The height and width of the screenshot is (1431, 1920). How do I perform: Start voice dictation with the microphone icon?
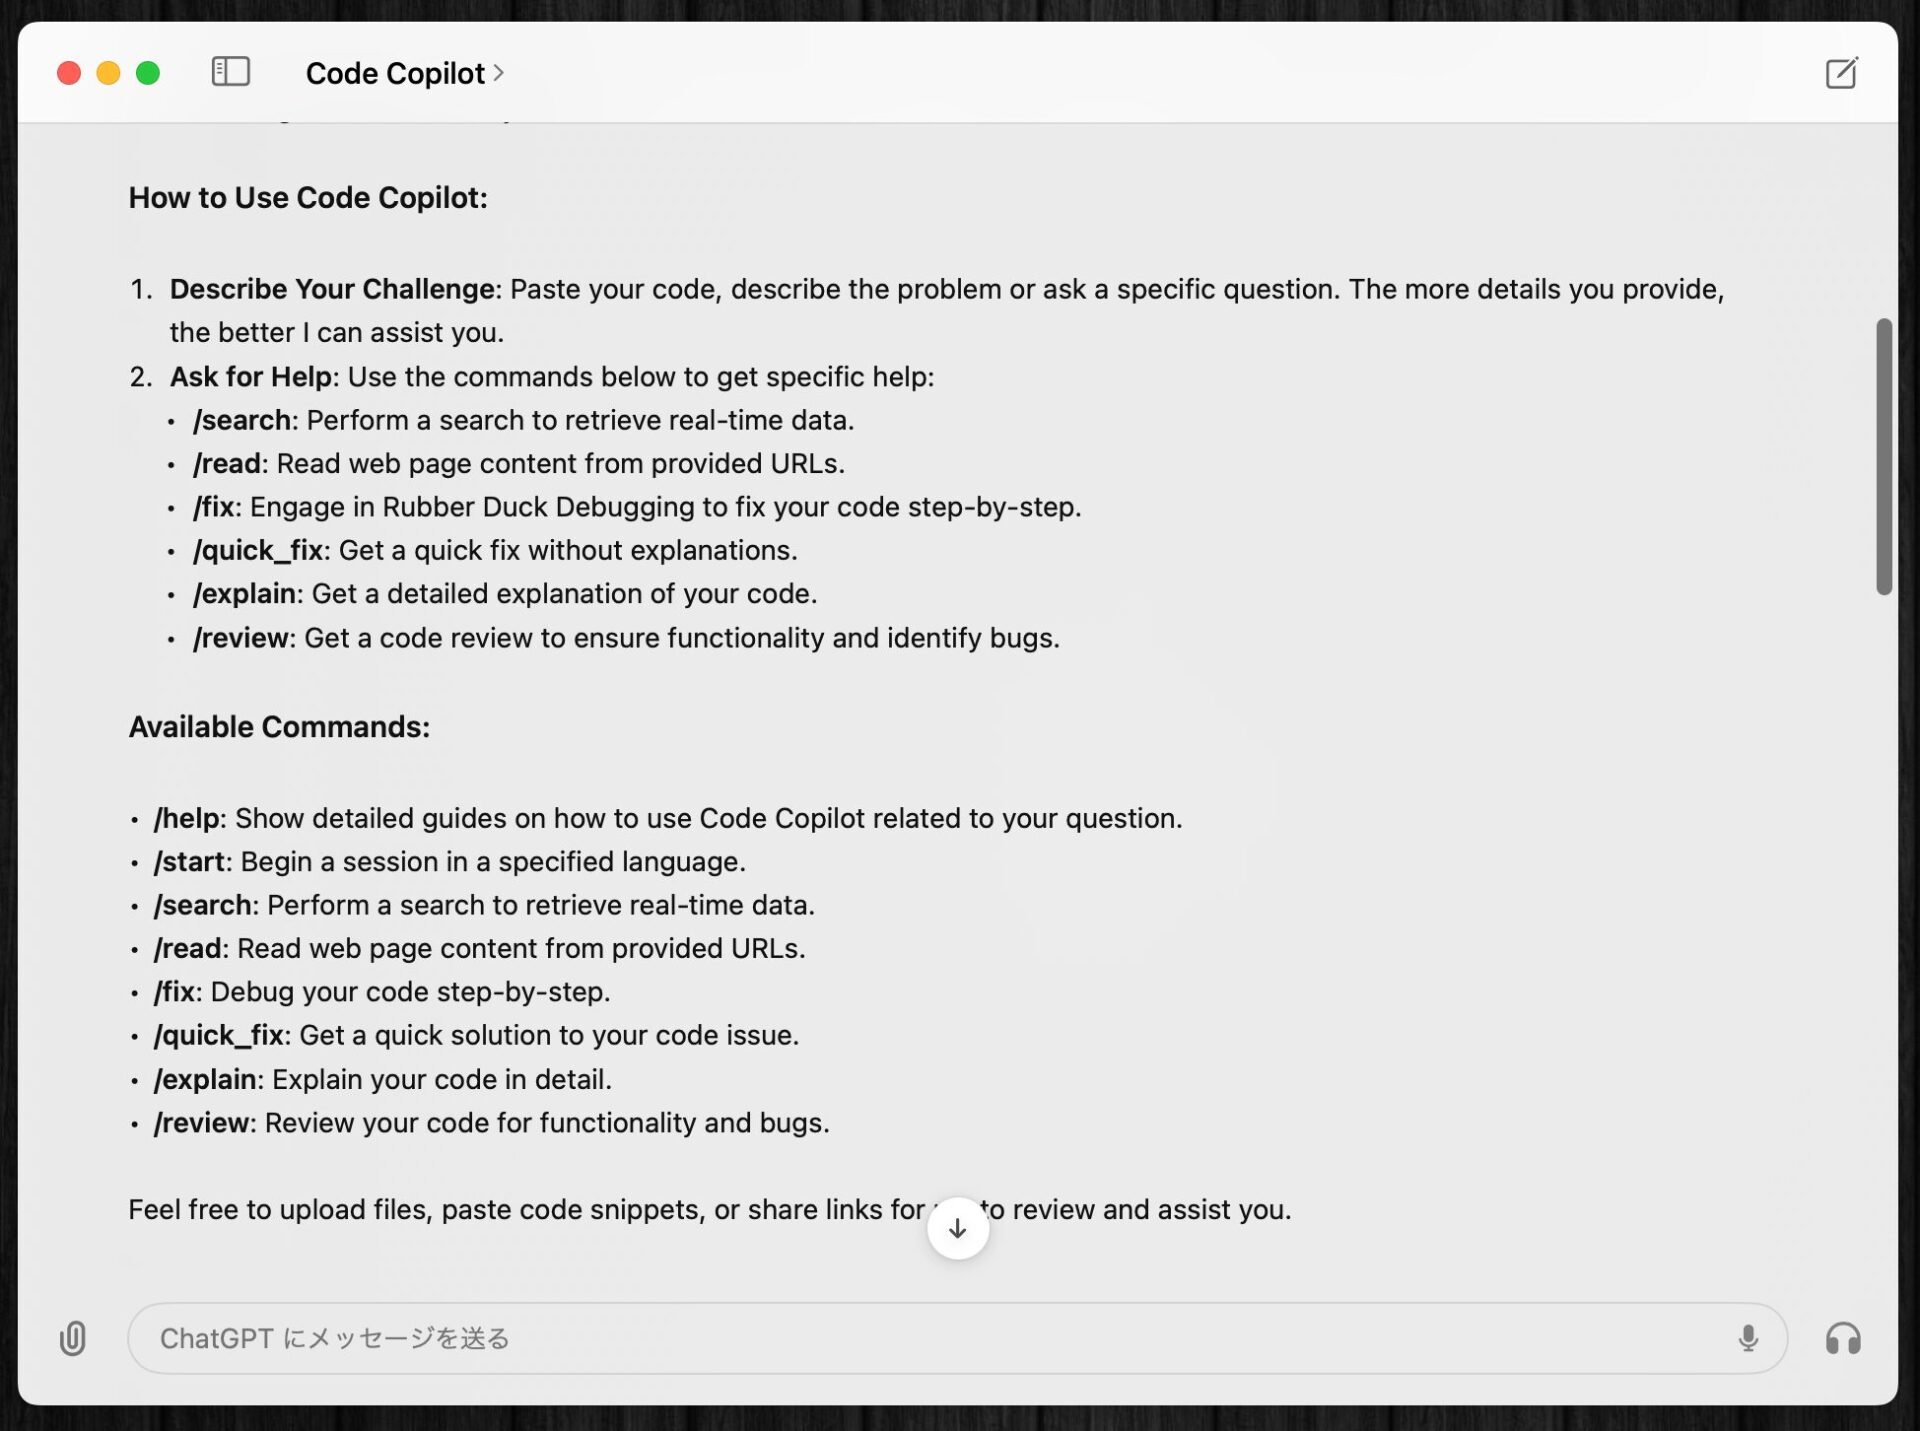pyautogui.click(x=1747, y=1338)
